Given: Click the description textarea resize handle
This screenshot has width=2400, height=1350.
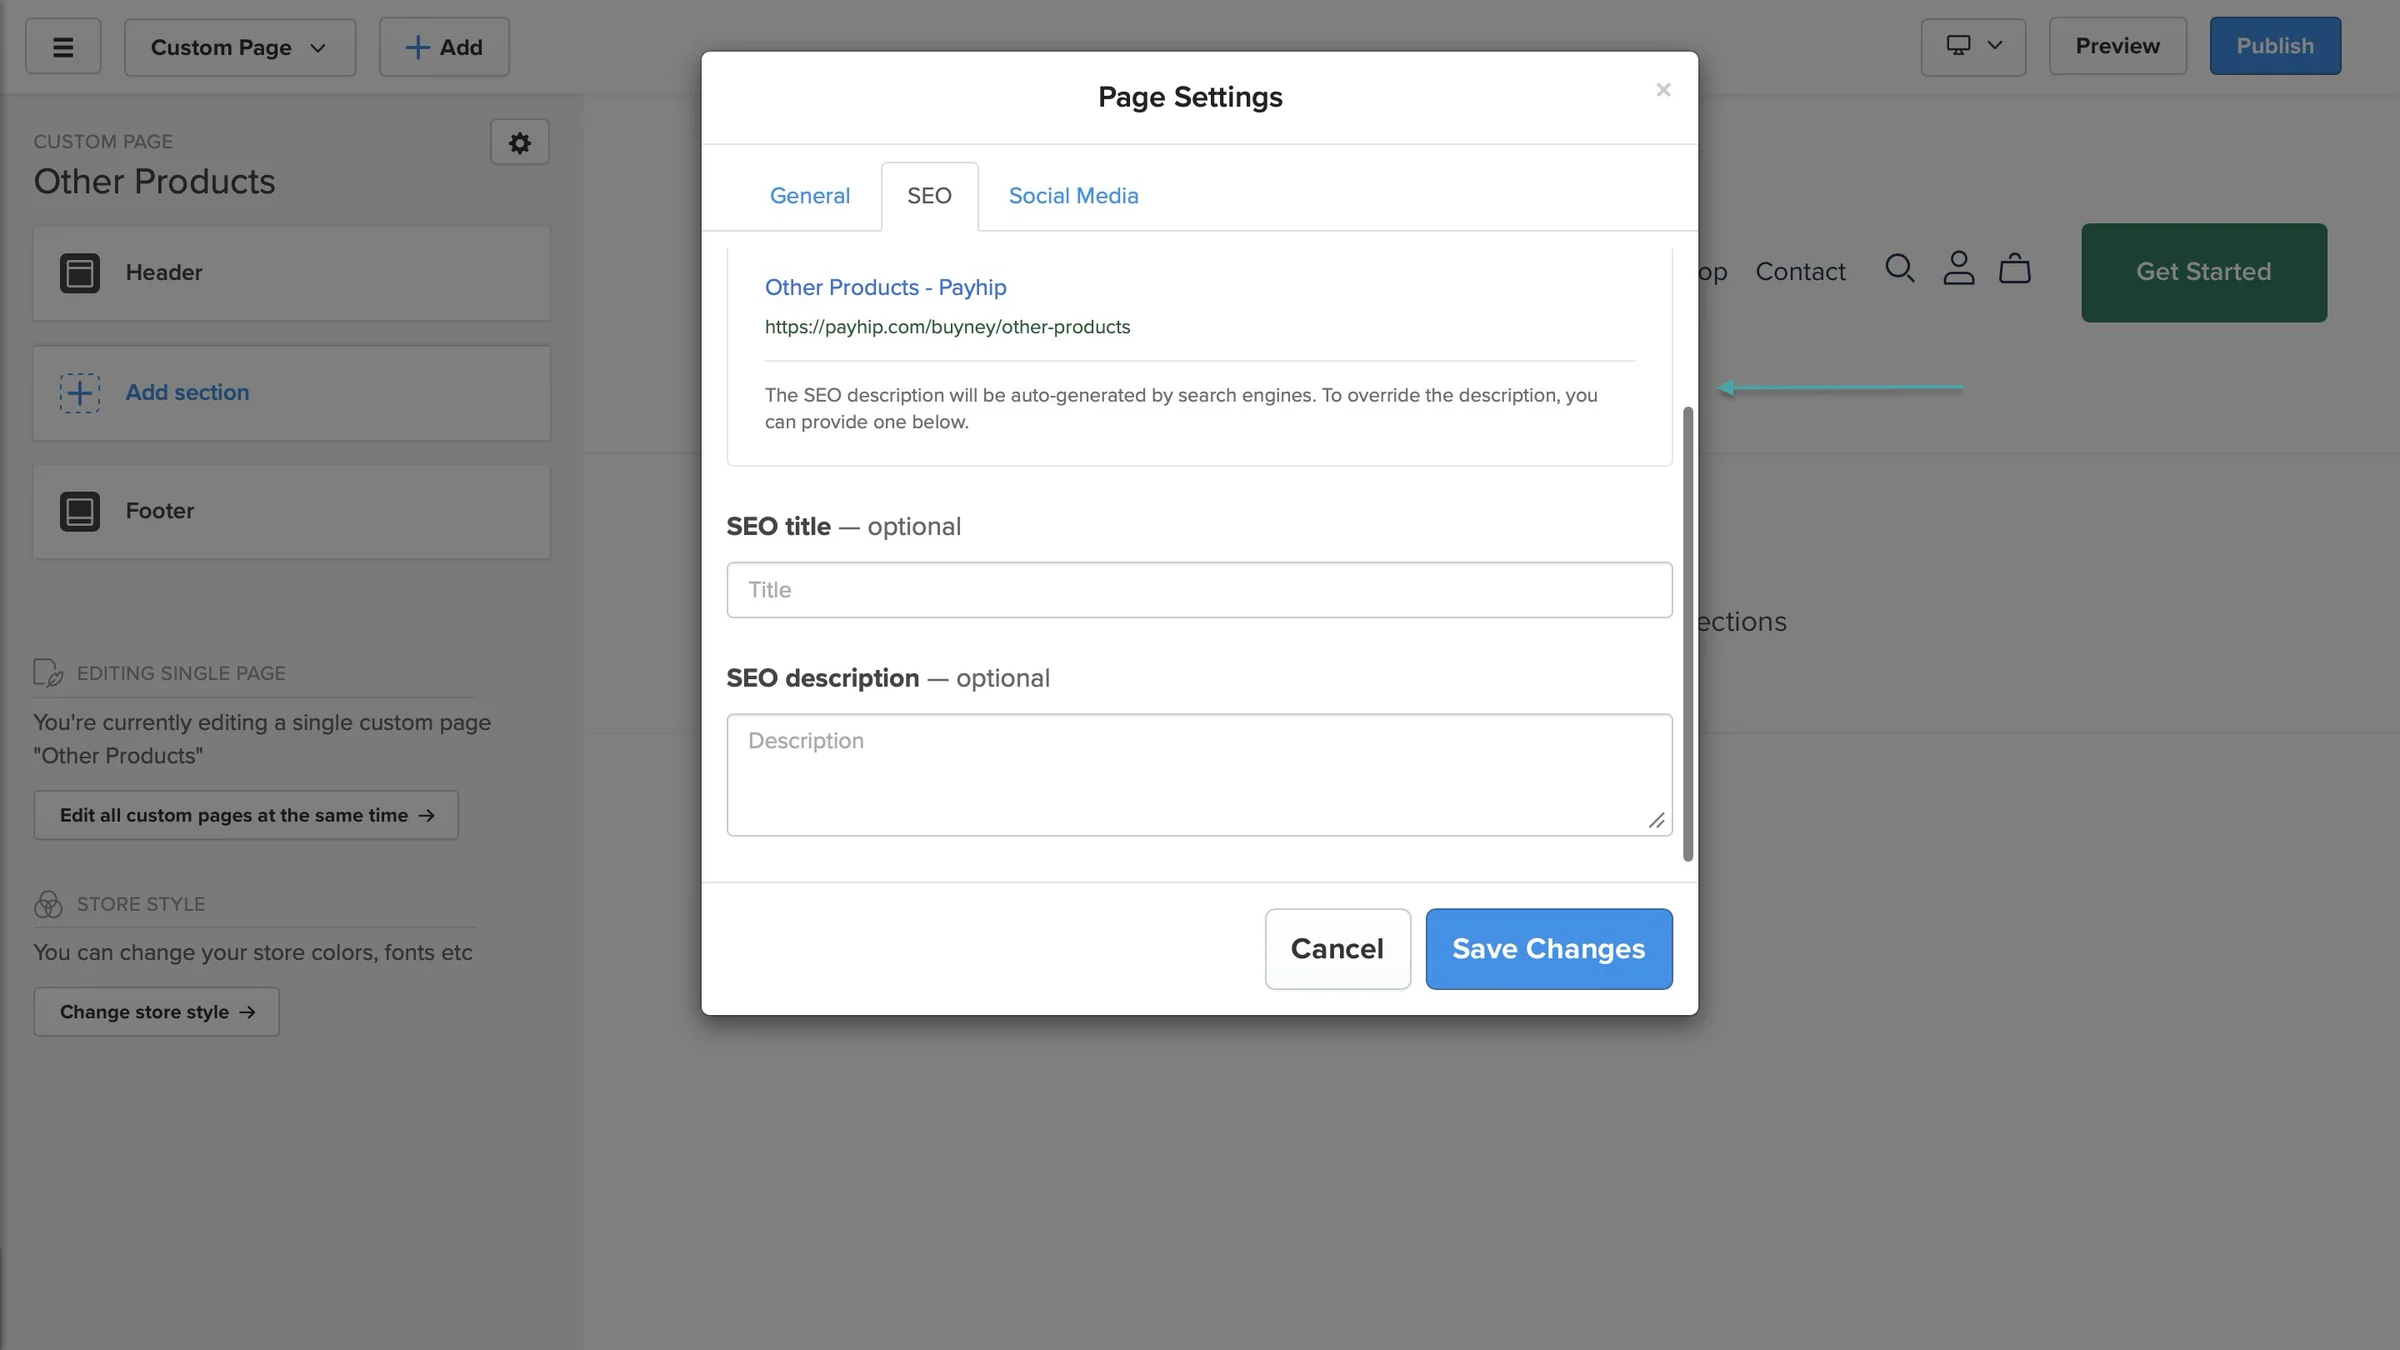Looking at the screenshot, I should (1656, 821).
